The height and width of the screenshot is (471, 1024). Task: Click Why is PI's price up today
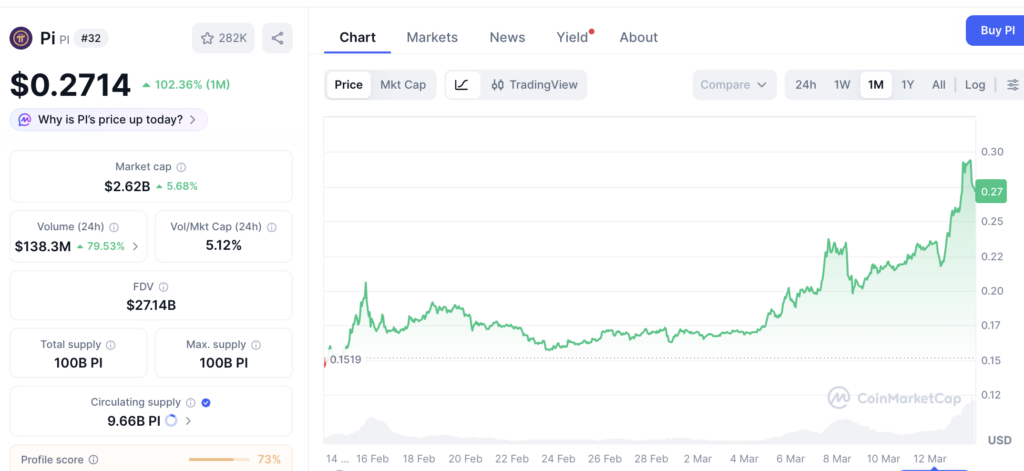coord(108,120)
